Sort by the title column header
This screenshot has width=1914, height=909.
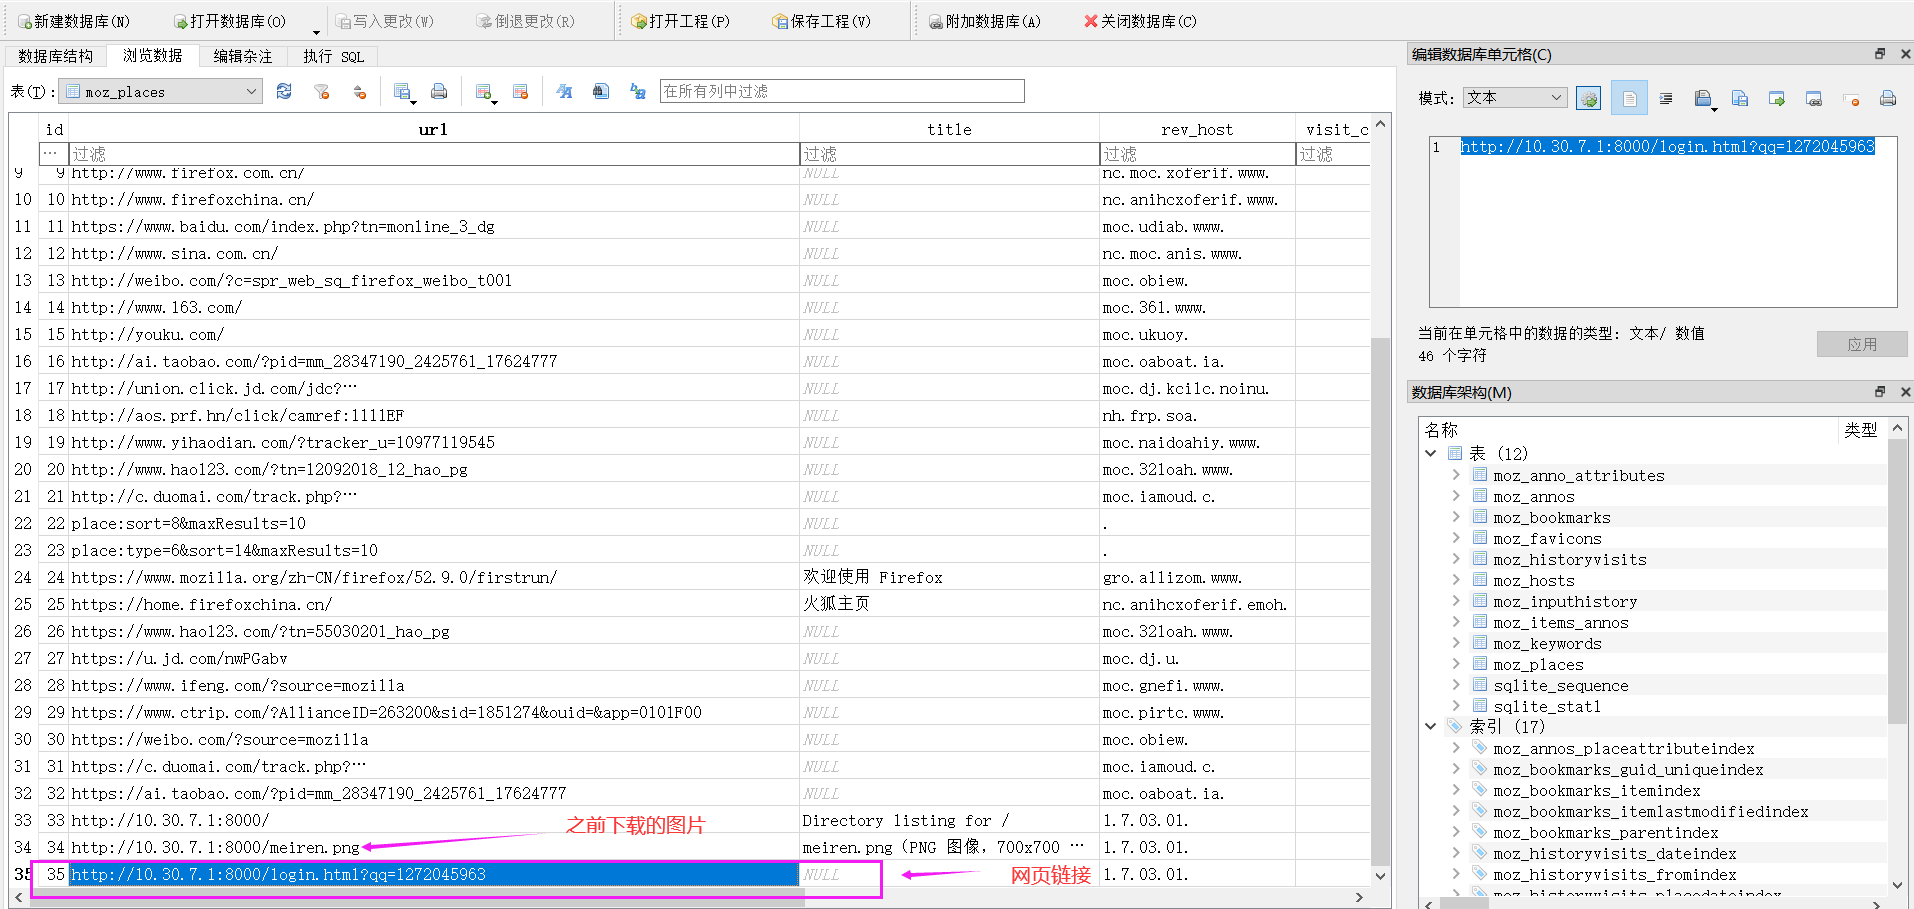pos(949,129)
